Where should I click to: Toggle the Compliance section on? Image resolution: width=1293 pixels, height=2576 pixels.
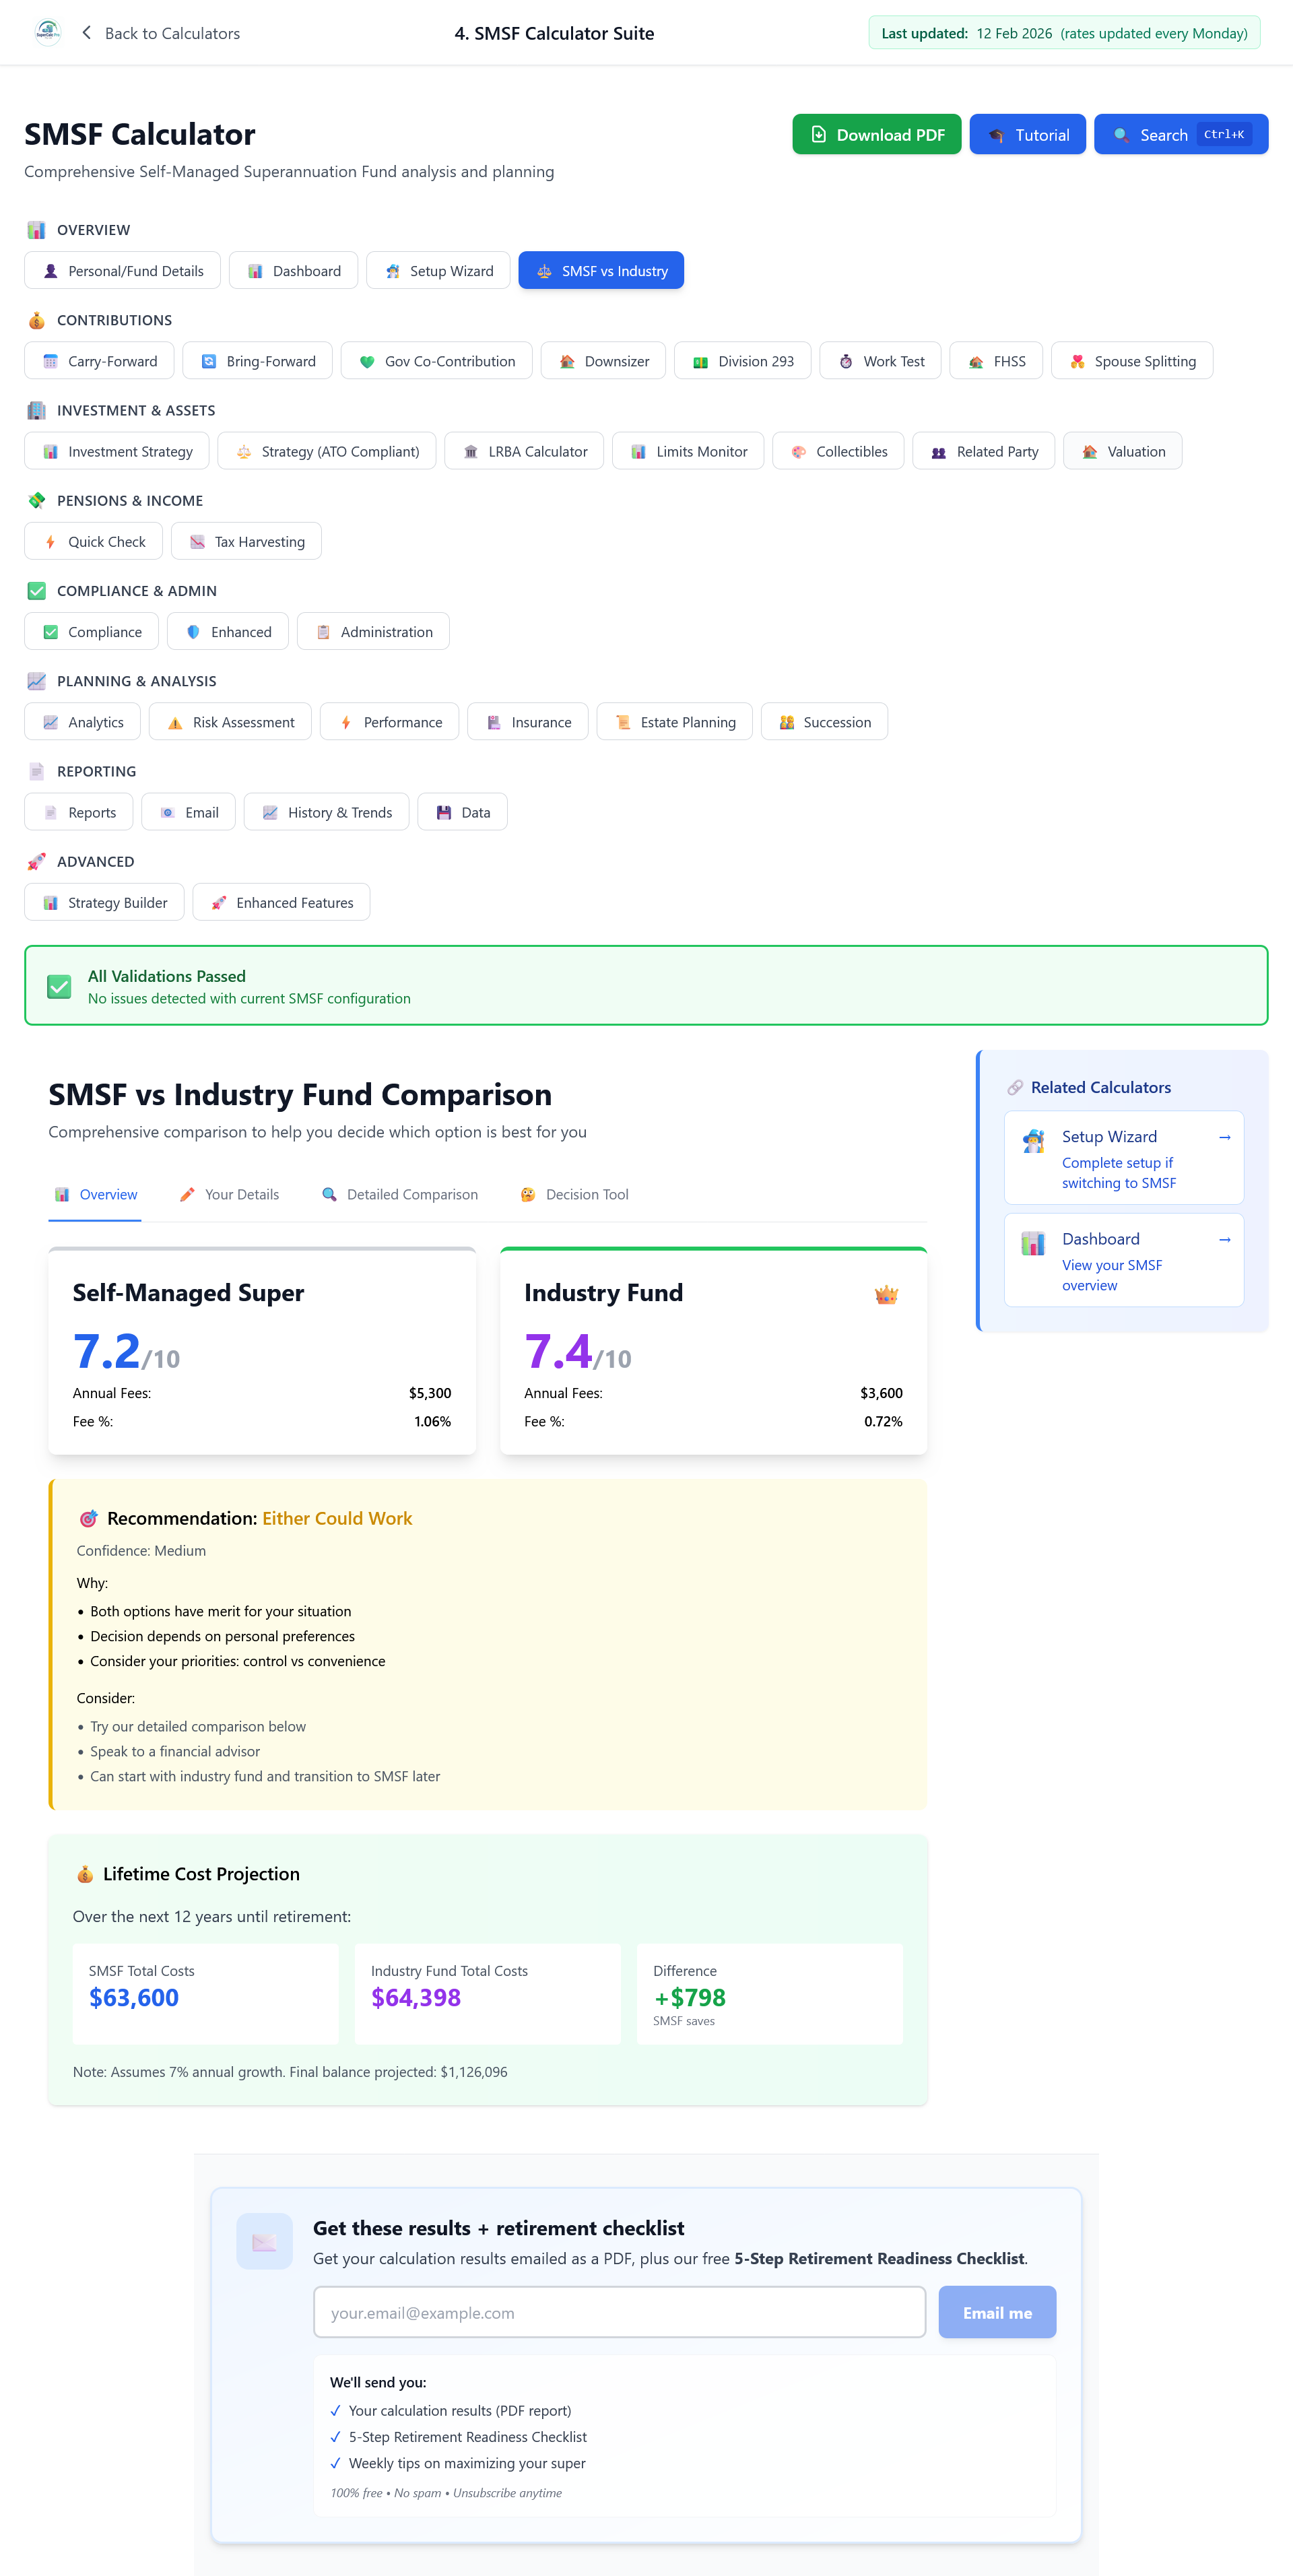click(91, 631)
